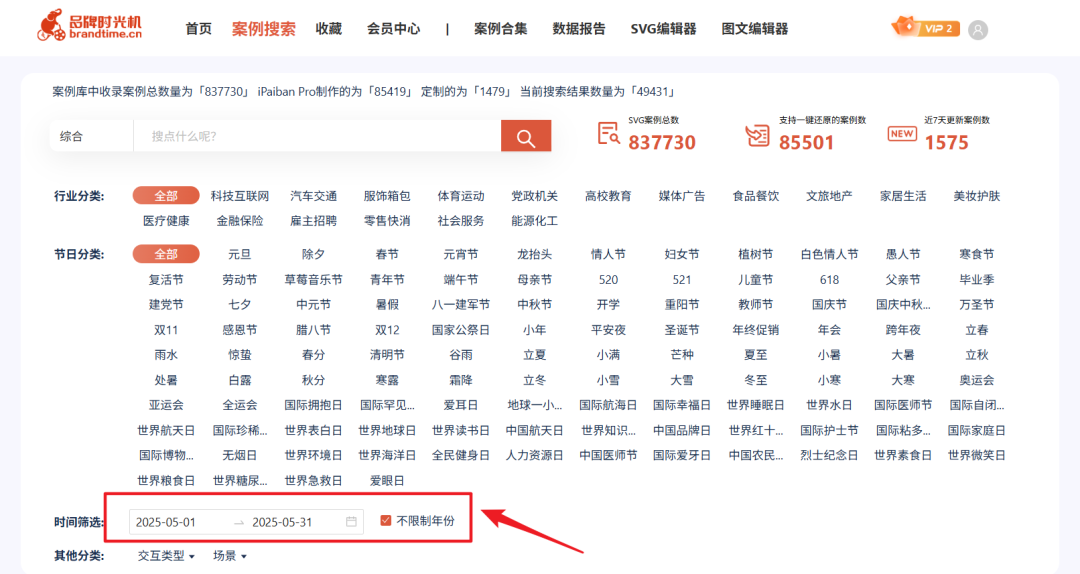The width and height of the screenshot is (1080, 574).
Task: Click the end date 2025-05-31 field
Action: tap(282, 522)
